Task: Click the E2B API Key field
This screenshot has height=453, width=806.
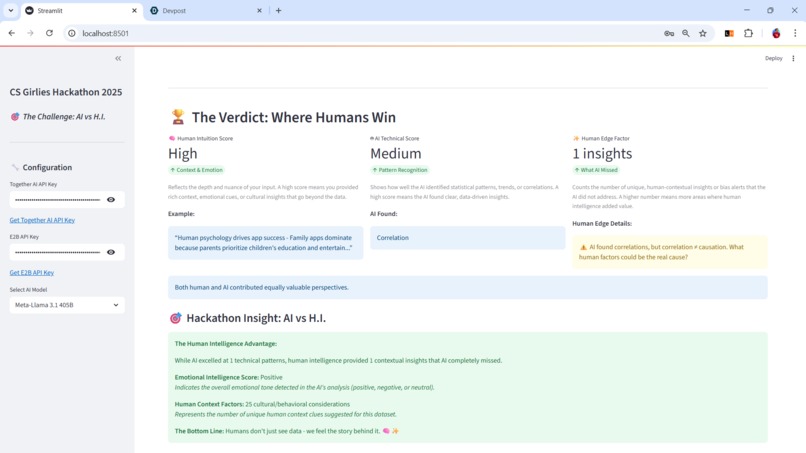Action: 58,252
